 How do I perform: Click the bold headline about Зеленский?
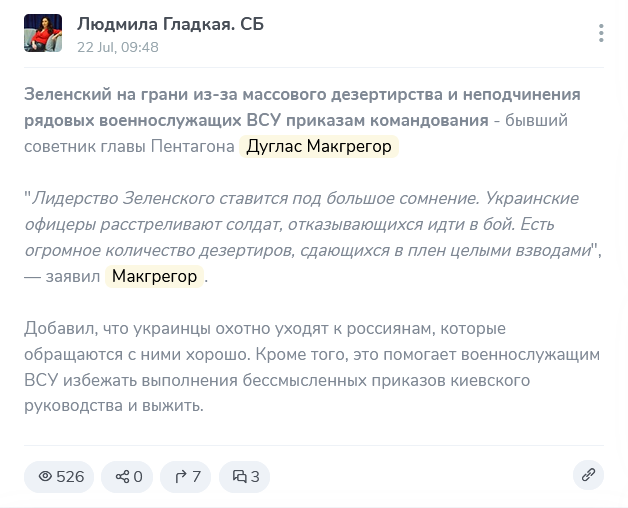pos(300,106)
